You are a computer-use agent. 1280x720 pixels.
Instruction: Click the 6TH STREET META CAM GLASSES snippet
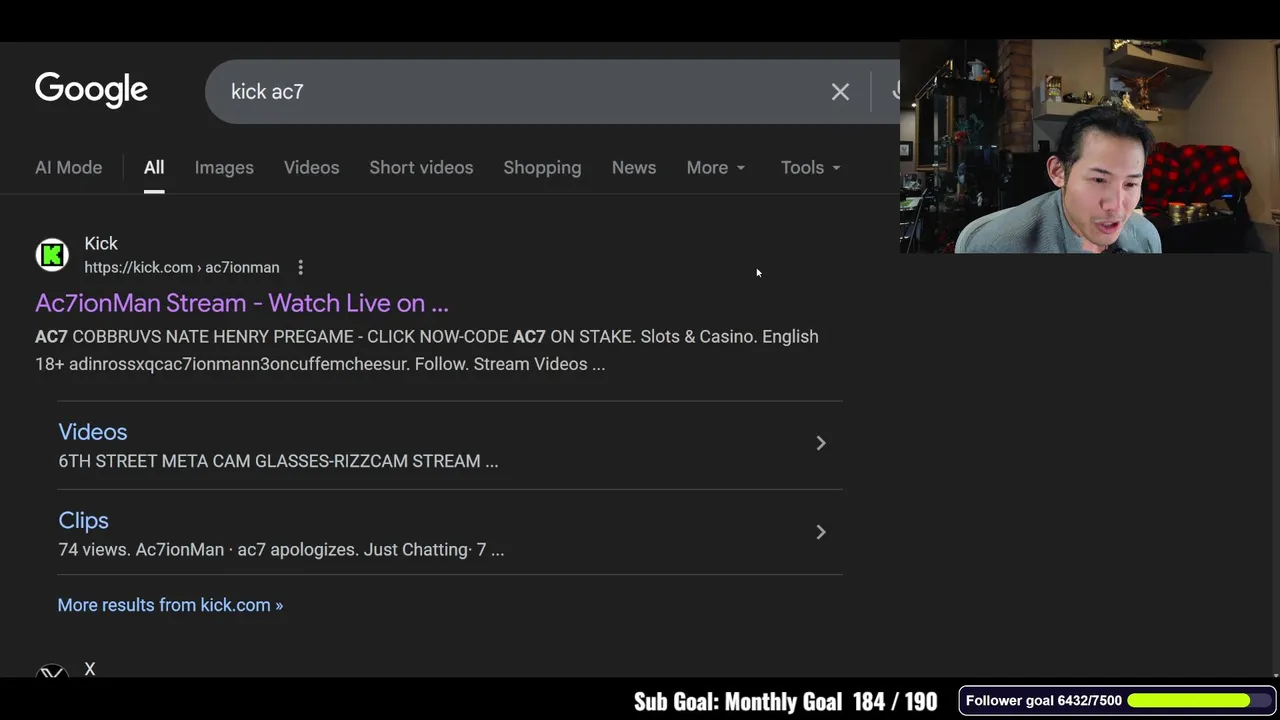point(278,461)
